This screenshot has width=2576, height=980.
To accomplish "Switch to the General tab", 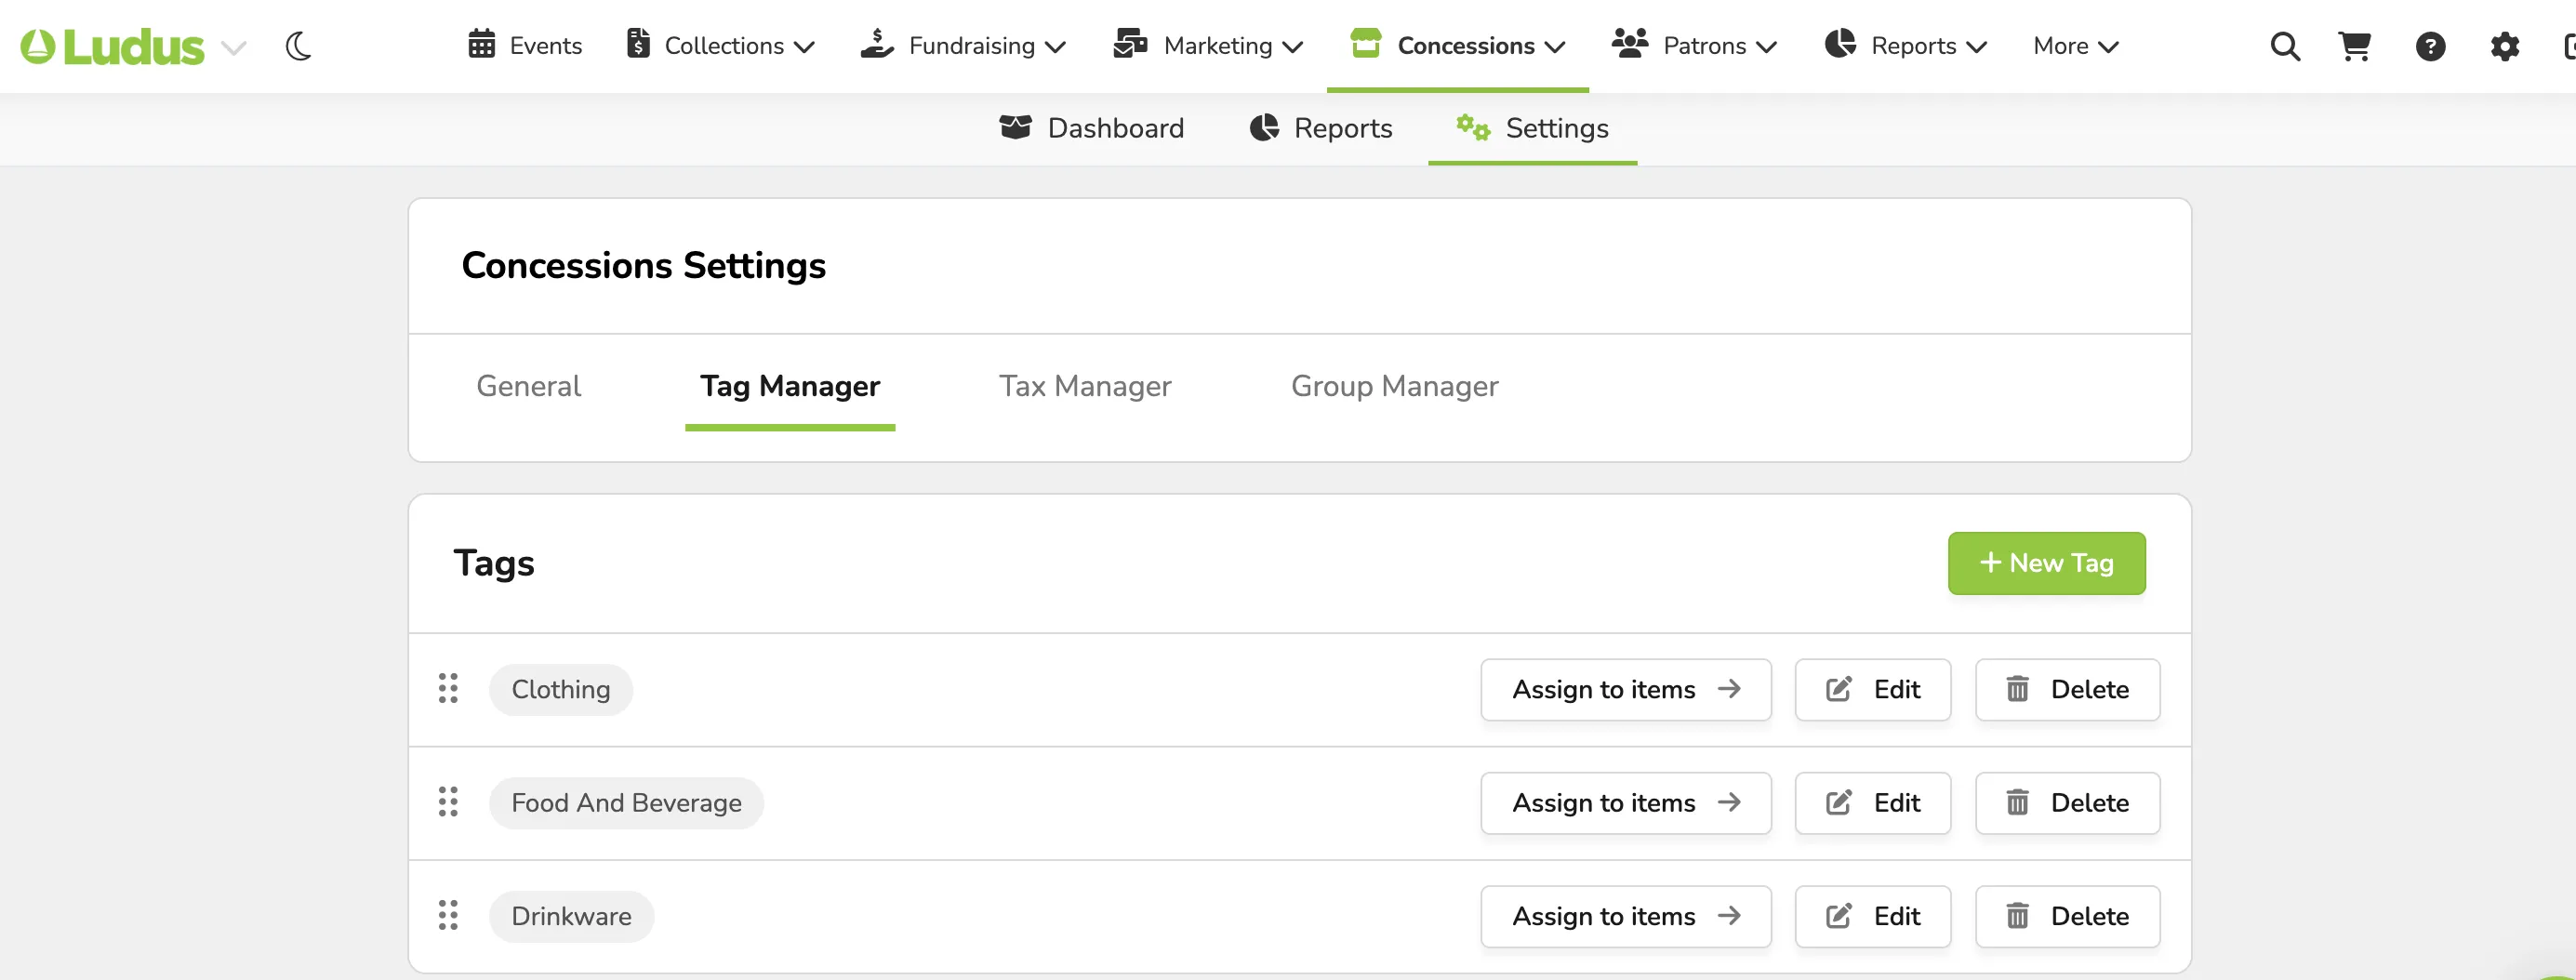I will (528, 386).
